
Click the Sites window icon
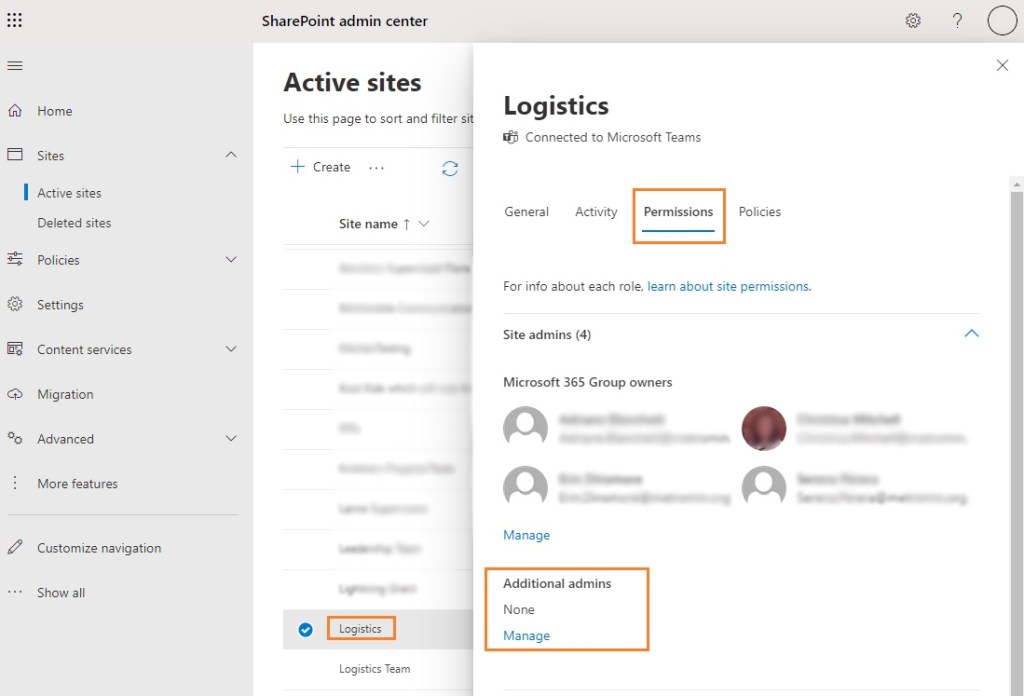15,155
